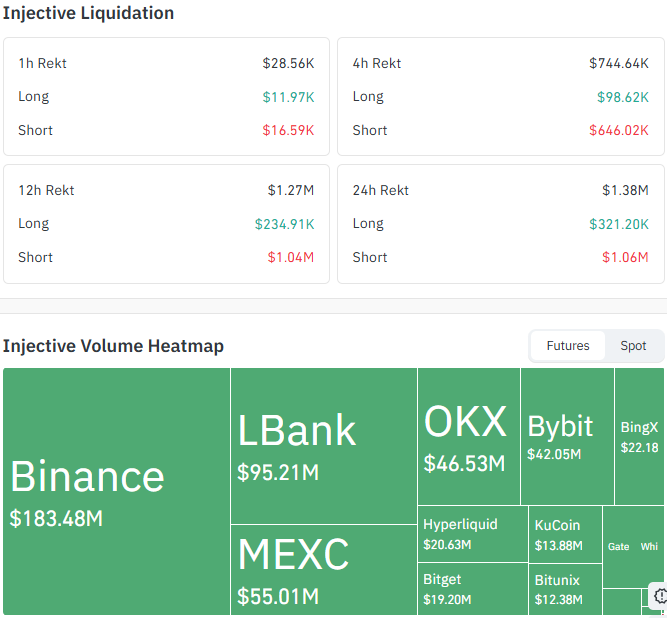Viewport: 667px width, 618px height.
Task: Select the KuCoin heatmap tile
Action: [x=565, y=535]
